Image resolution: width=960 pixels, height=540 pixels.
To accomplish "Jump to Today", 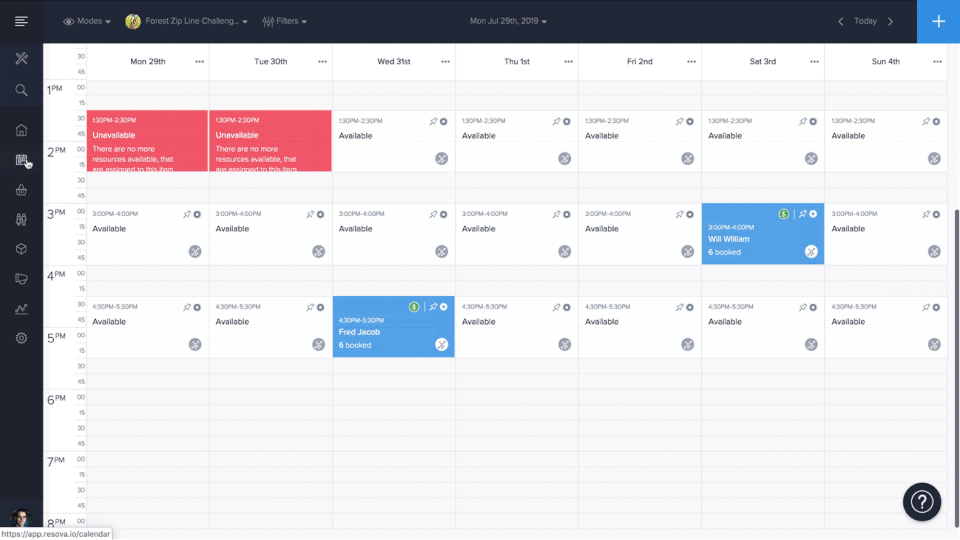I will click(866, 21).
